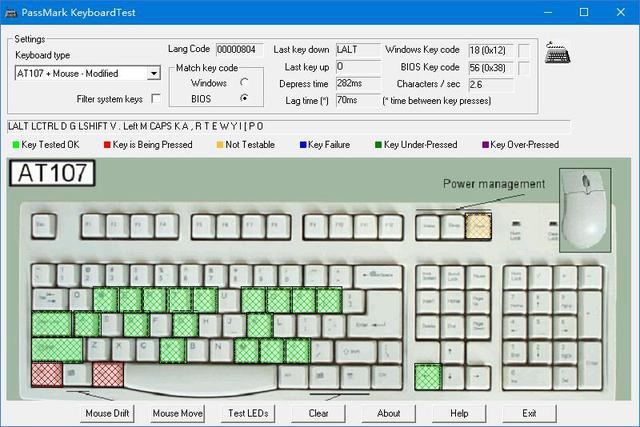
Task: Open the About dialog
Action: [x=389, y=414]
